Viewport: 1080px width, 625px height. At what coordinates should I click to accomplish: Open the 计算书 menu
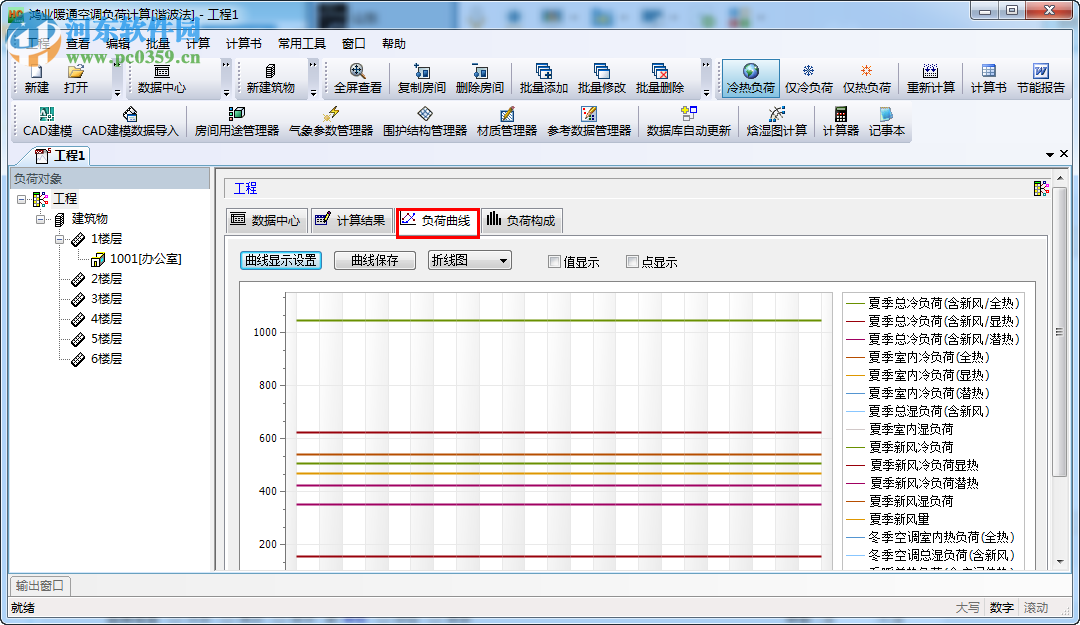click(x=243, y=44)
